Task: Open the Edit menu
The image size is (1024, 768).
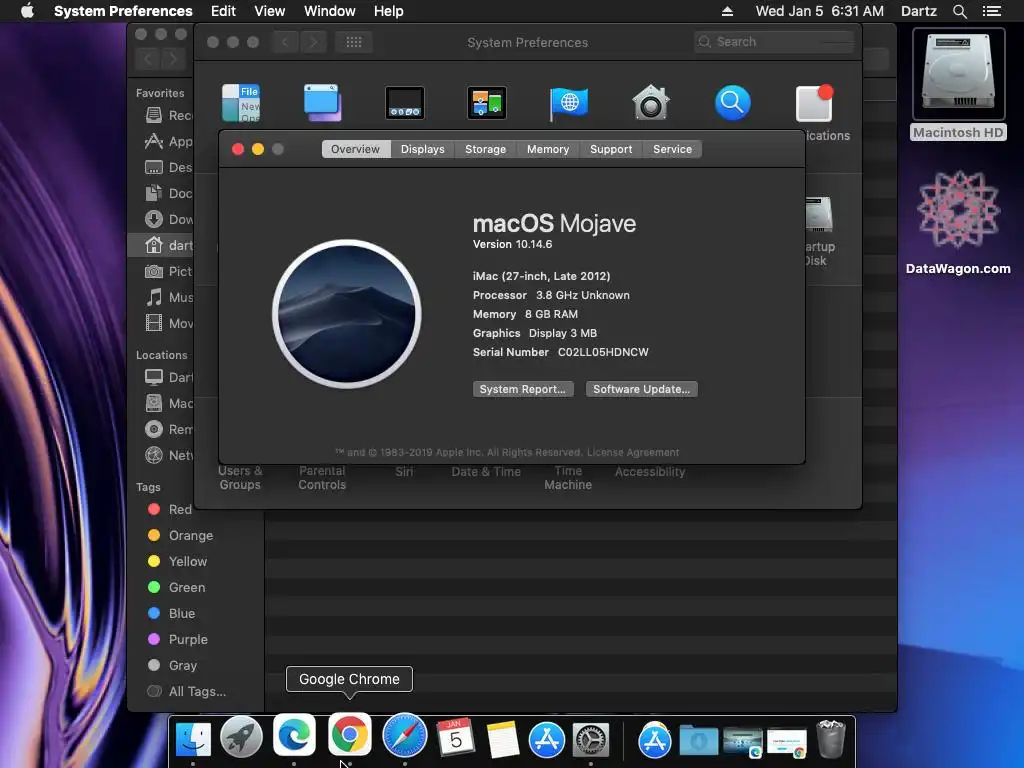Action: [223, 11]
